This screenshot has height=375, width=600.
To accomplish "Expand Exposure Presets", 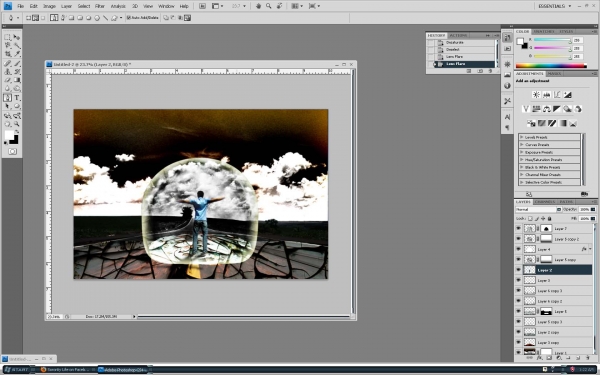I will (x=522, y=152).
